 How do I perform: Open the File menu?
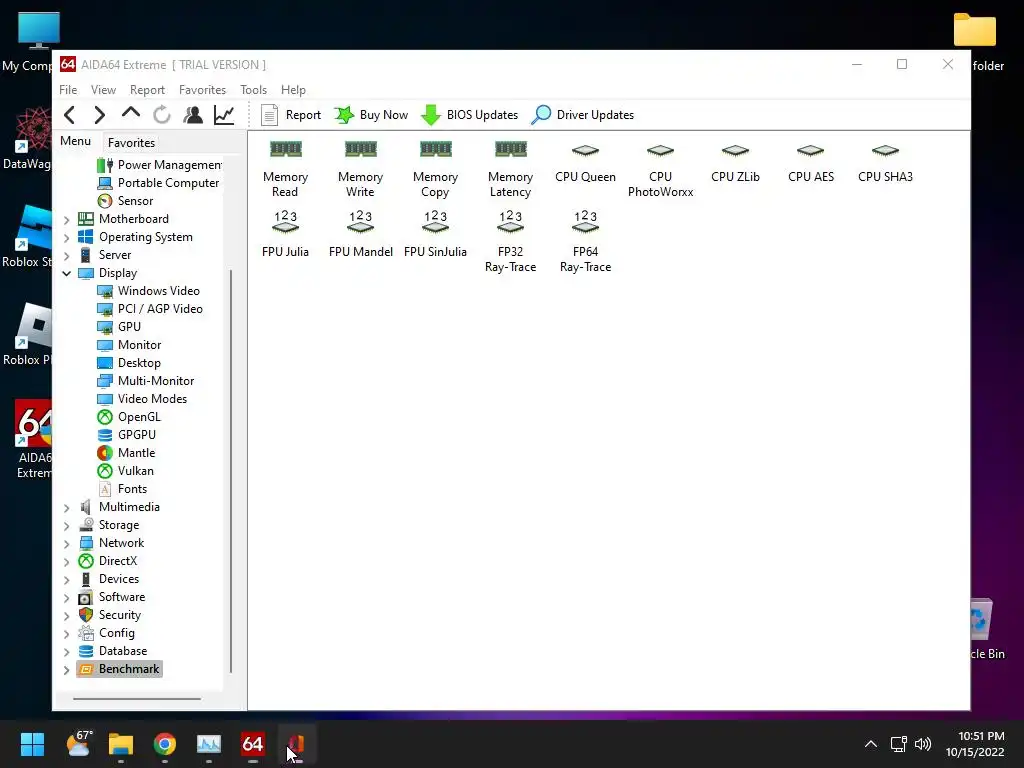(x=68, y=89)
